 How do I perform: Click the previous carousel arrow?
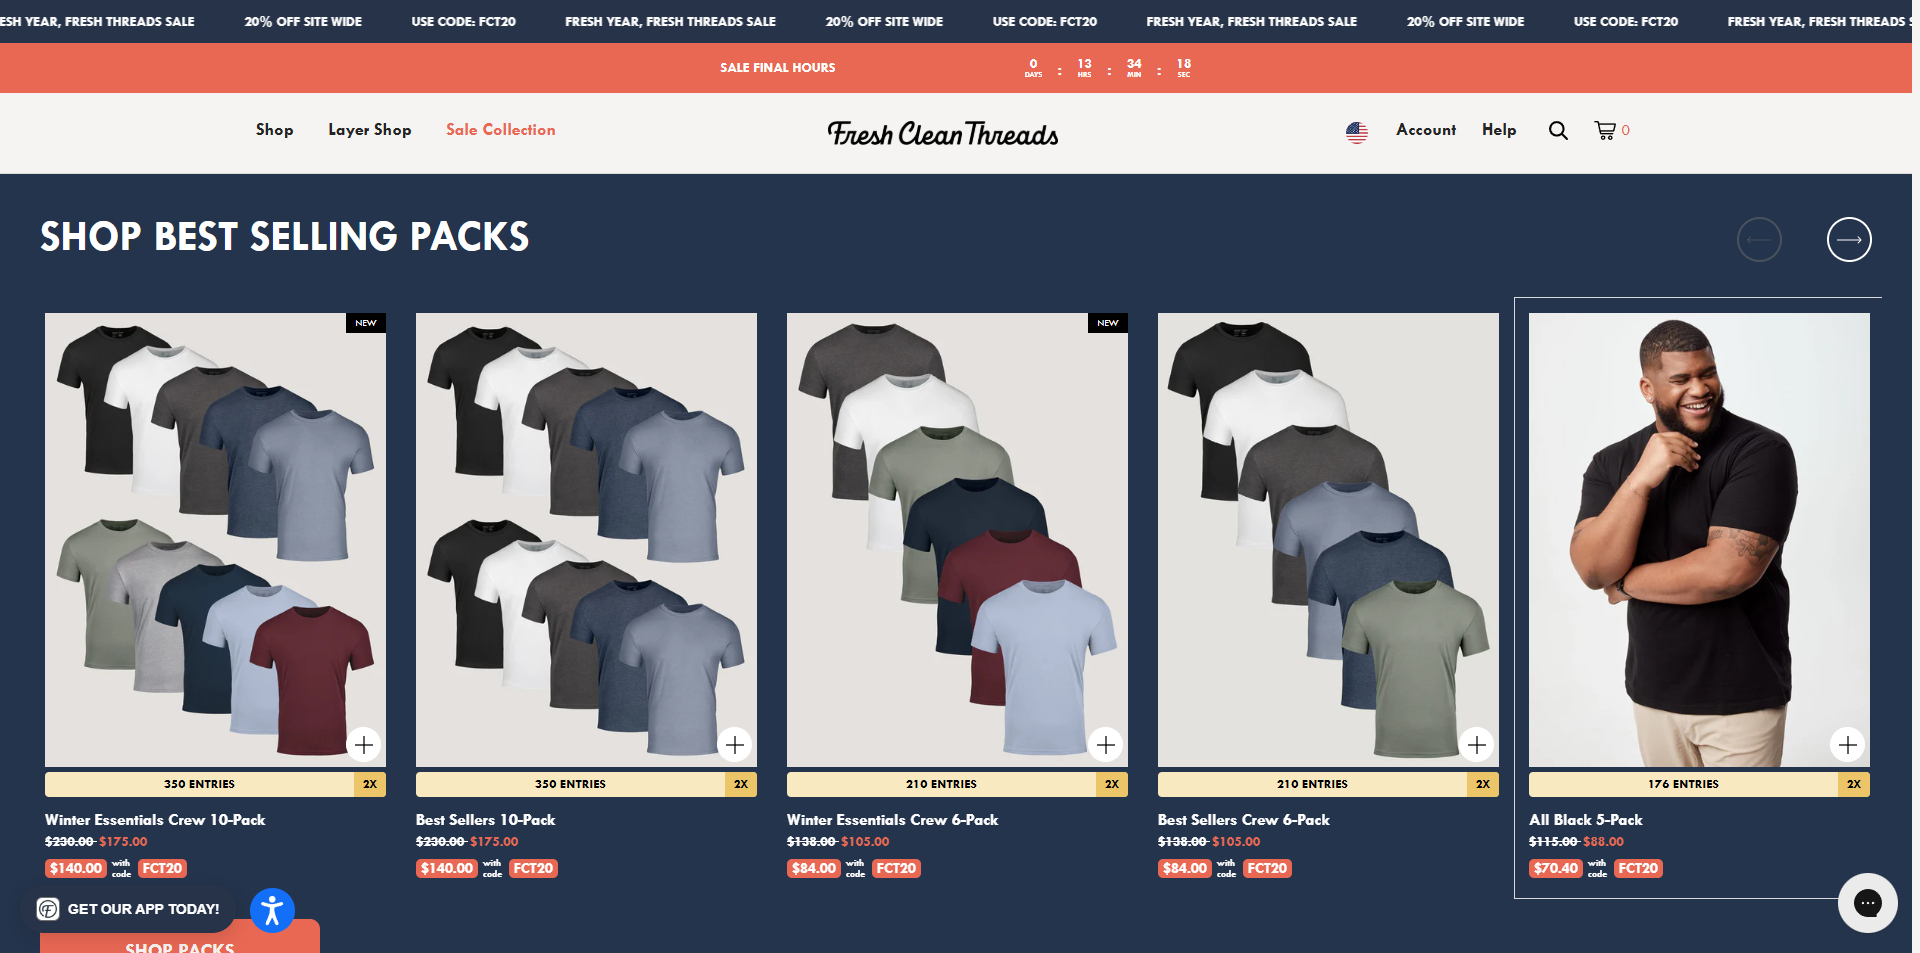pyautogui.click(x=1760, y=239)
